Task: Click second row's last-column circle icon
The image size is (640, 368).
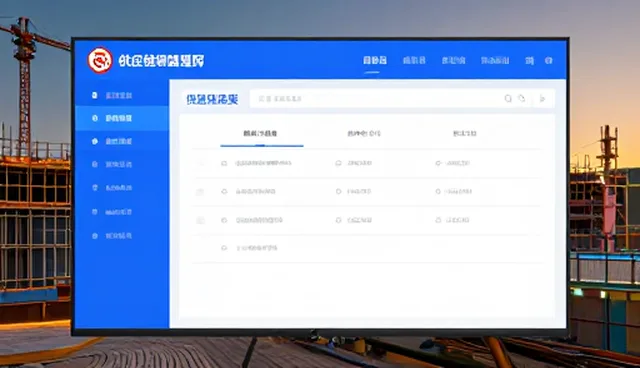Action: (438, 191)
